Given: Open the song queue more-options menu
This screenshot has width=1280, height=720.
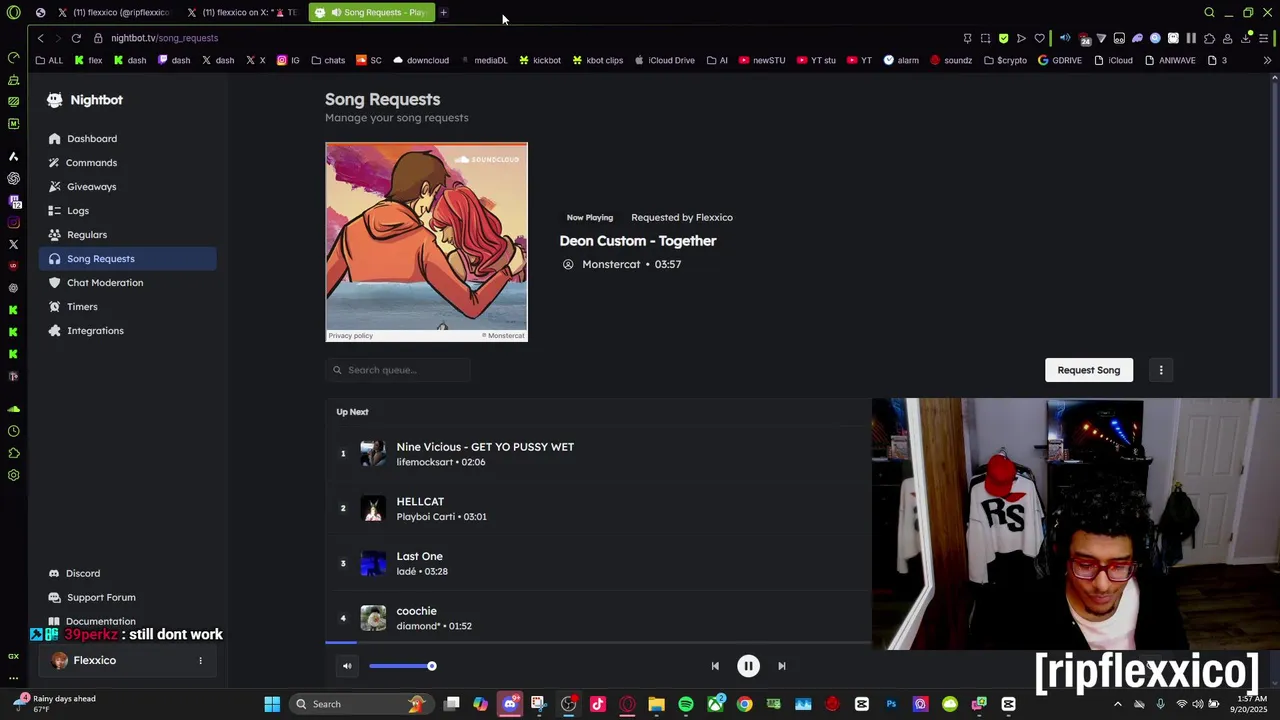Looking at the screenshot, I should click(1161, 370).
